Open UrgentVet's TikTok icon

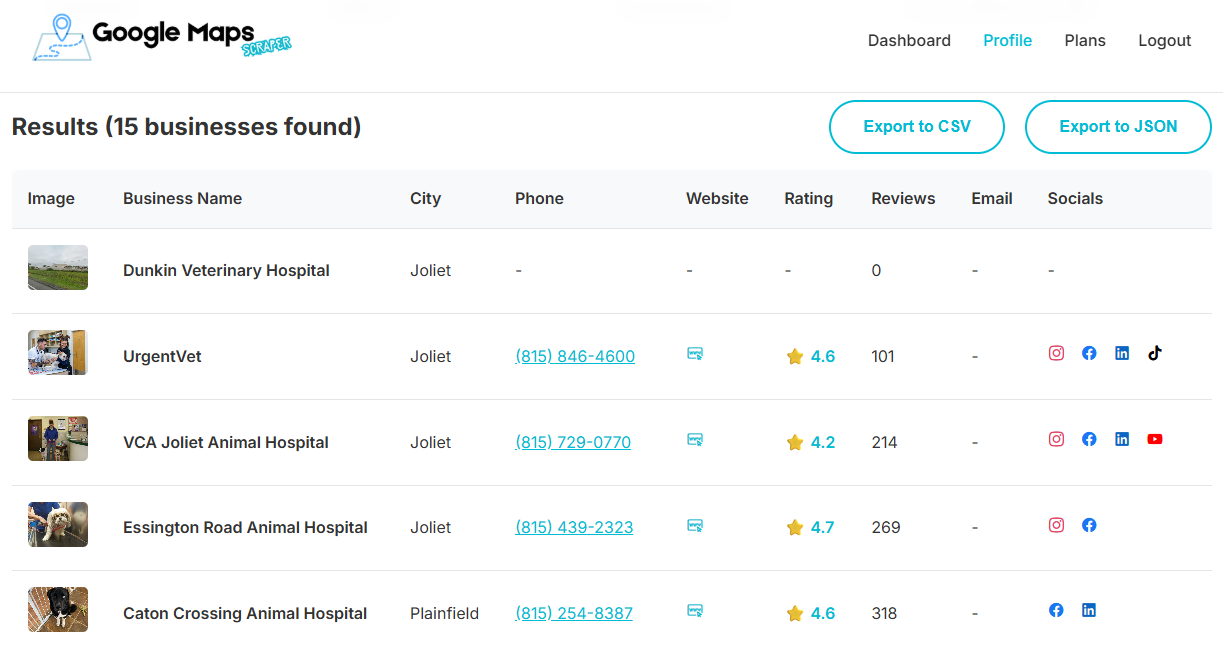pyautogui.click(x=1155, y=353)
